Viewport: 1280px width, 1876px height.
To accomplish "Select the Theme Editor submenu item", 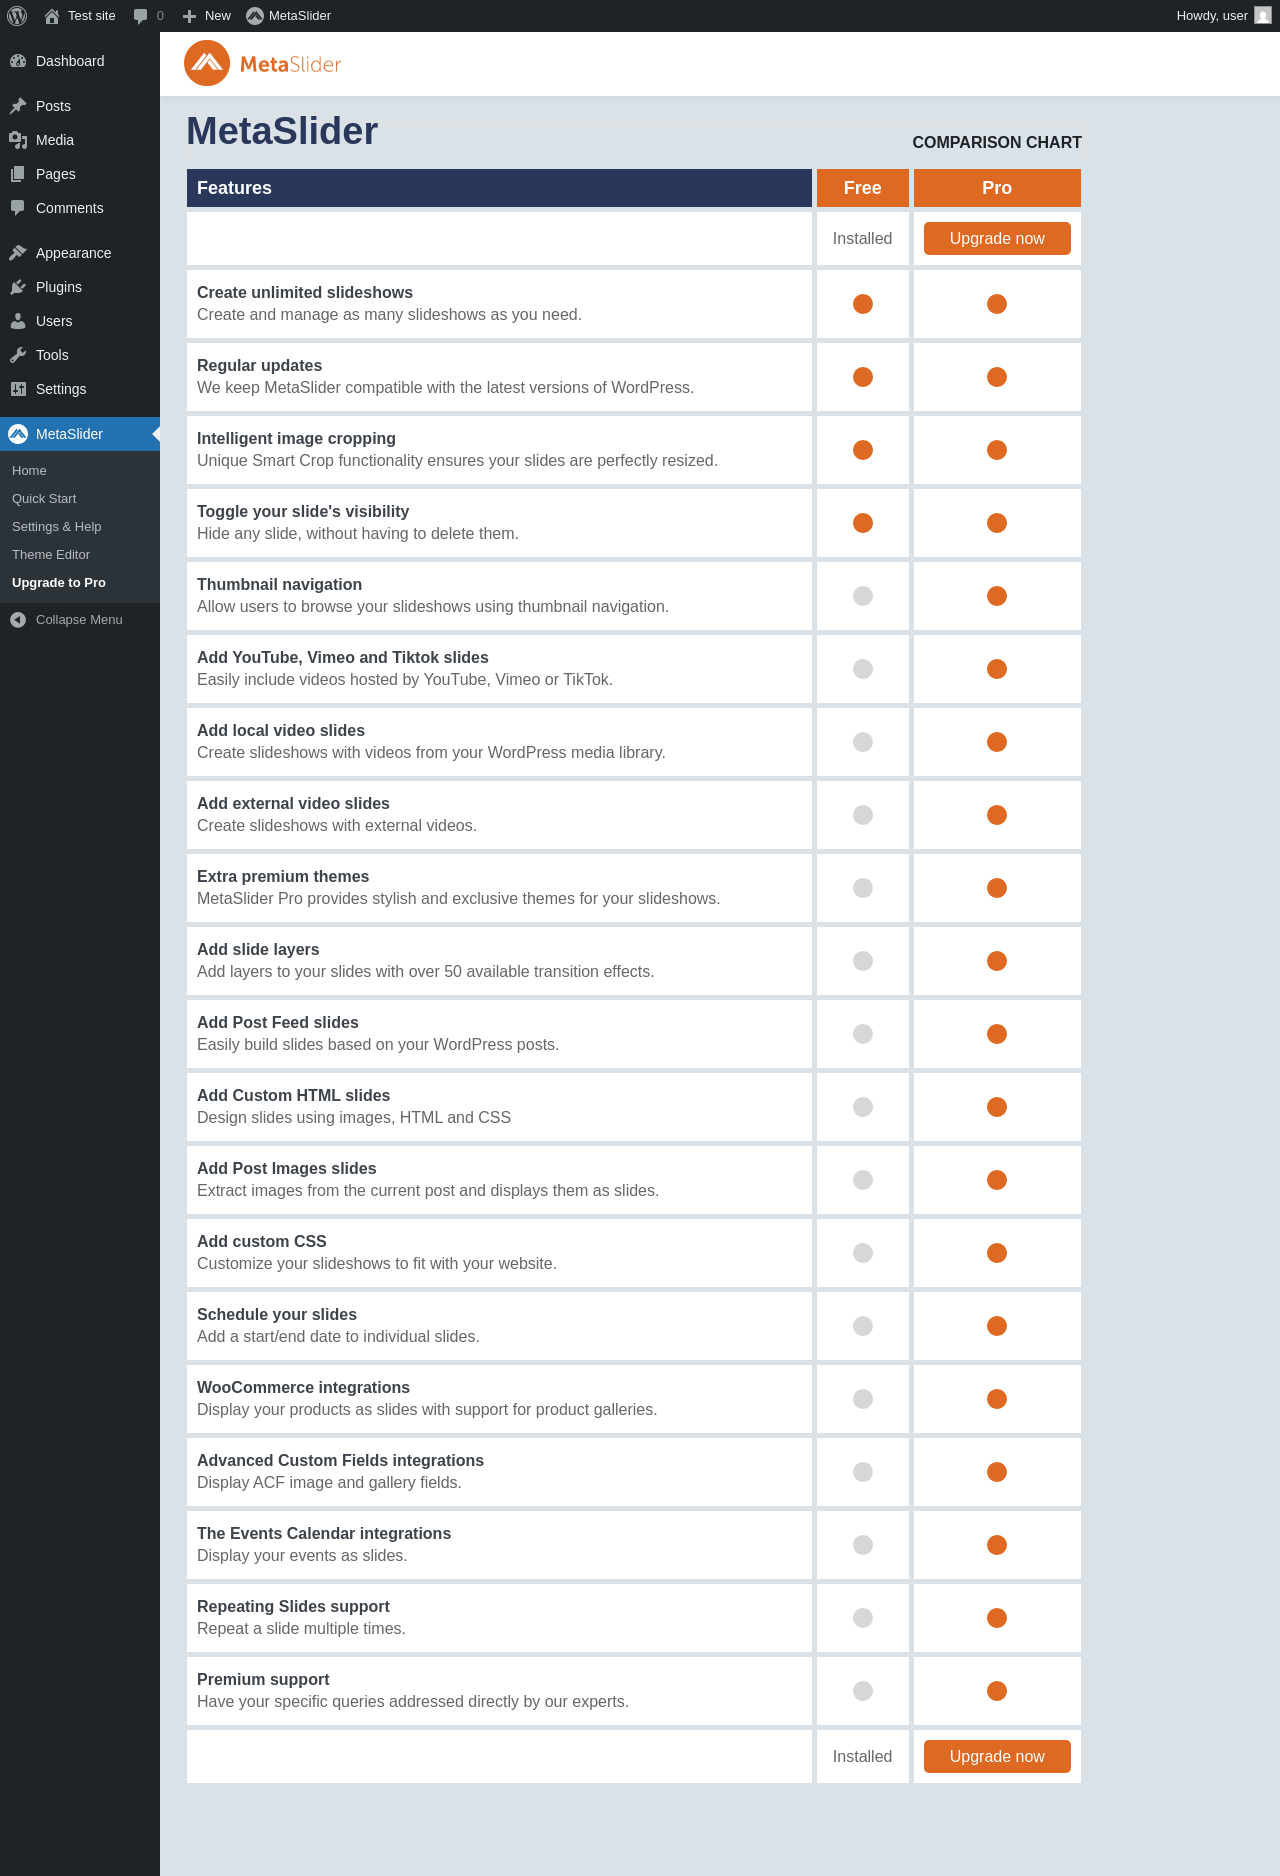I will click(x=51, y=555).
